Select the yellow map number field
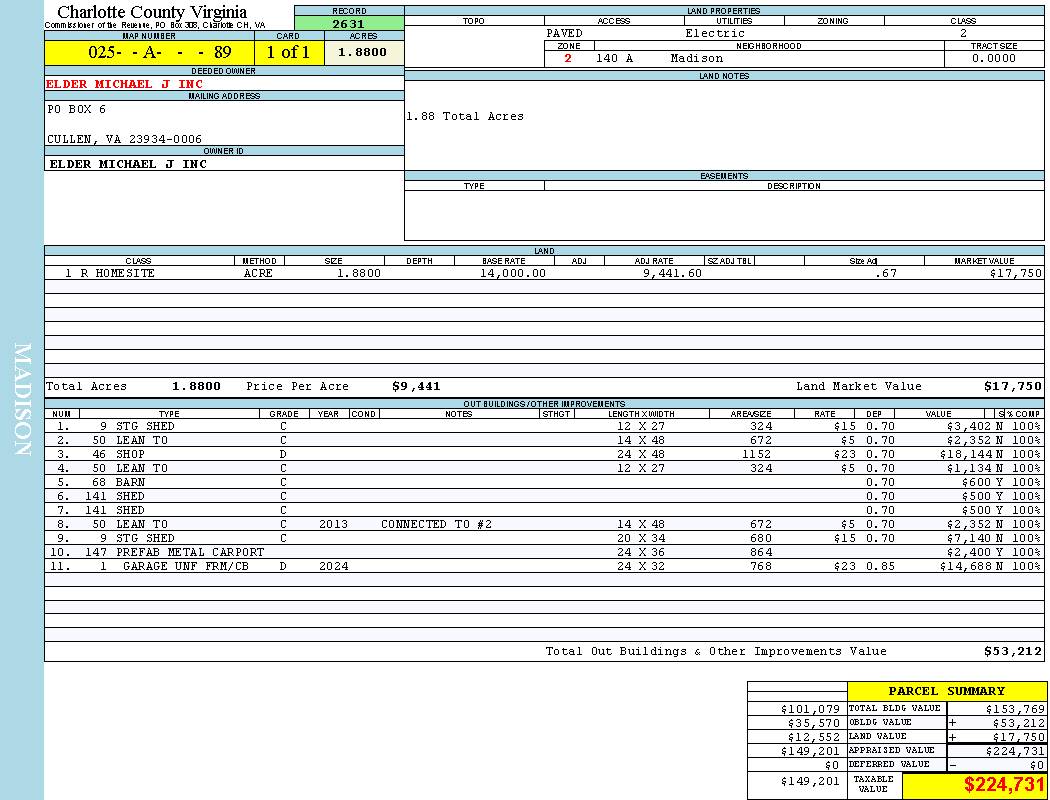The width and height of the screenshot is (1050, 800). point(149,53)
